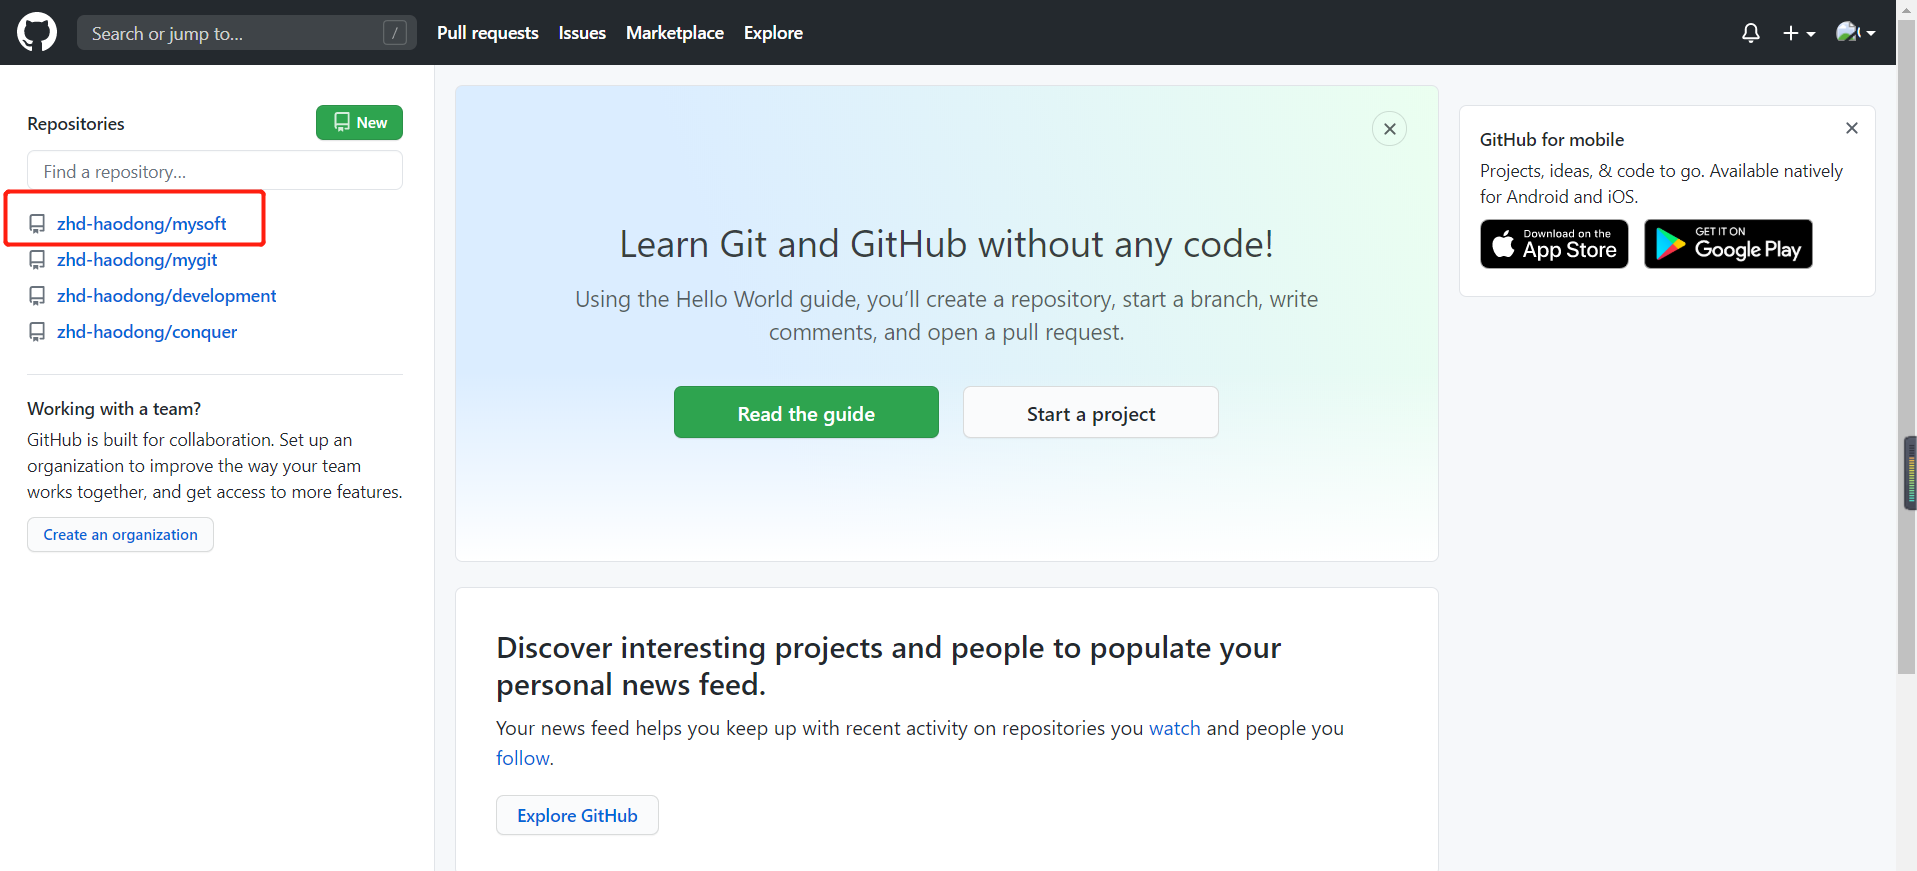Image resolution: width=1917 pixels, height=871 pixels.
Task: Open the user avatar menu
Action: [x=1856, y=33]
